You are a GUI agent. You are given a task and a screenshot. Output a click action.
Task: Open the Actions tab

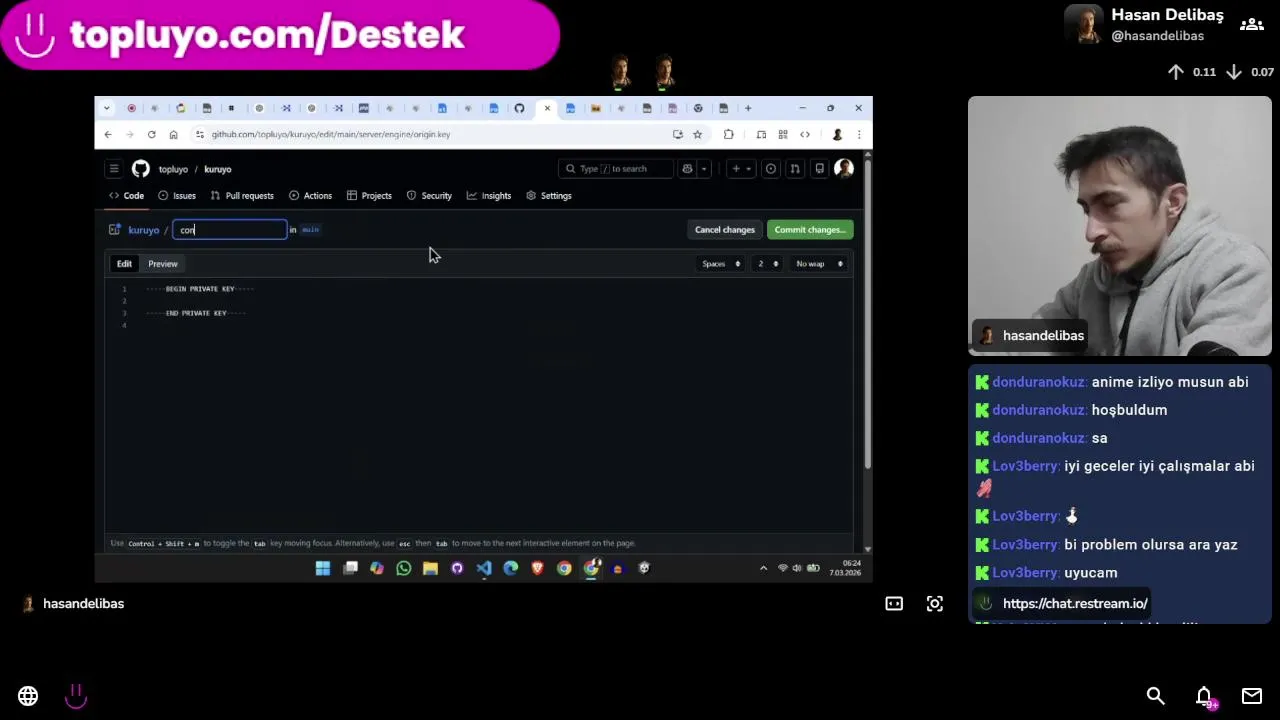(310, 196)
